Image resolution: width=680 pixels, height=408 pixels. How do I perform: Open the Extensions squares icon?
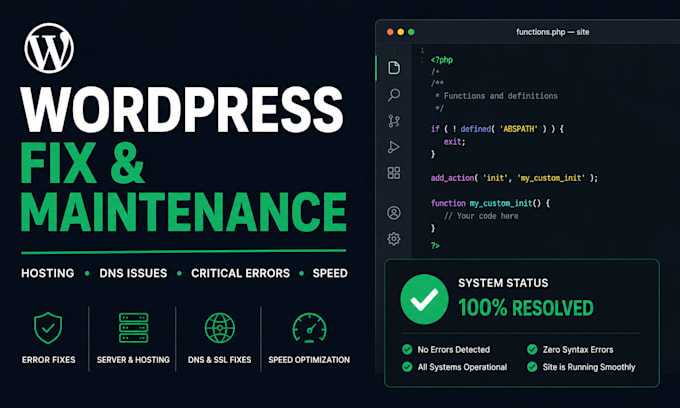point(394,173)
